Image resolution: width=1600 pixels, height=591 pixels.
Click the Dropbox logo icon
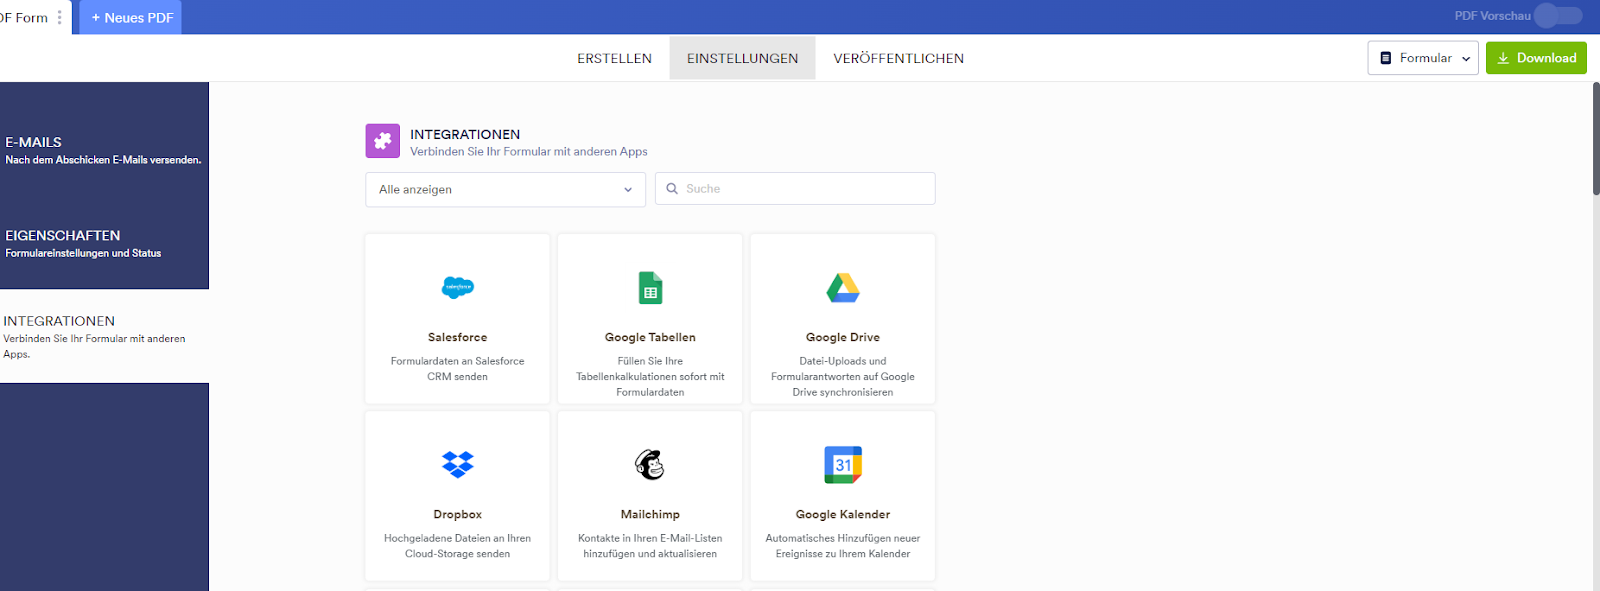point(458,464)
